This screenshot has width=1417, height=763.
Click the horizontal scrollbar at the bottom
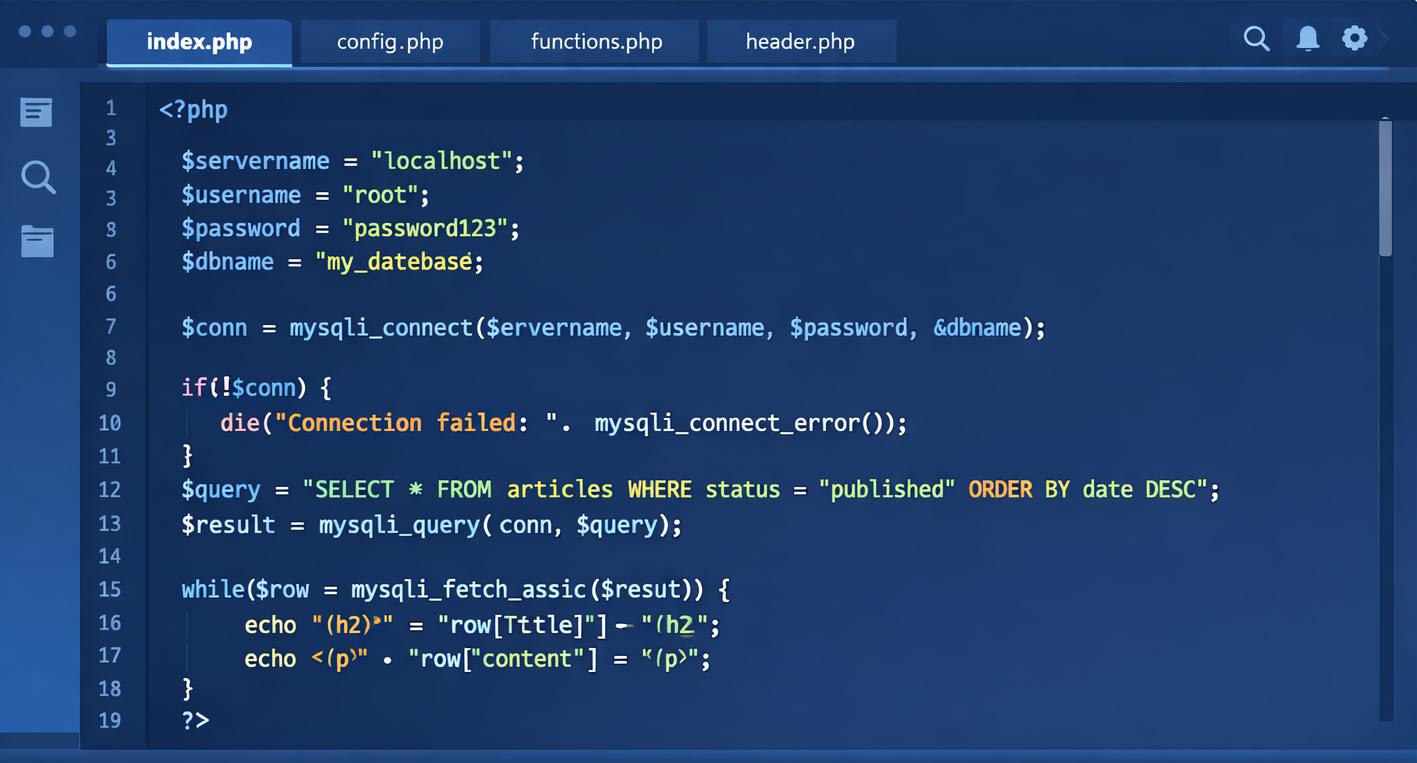(x=700, y=755)
